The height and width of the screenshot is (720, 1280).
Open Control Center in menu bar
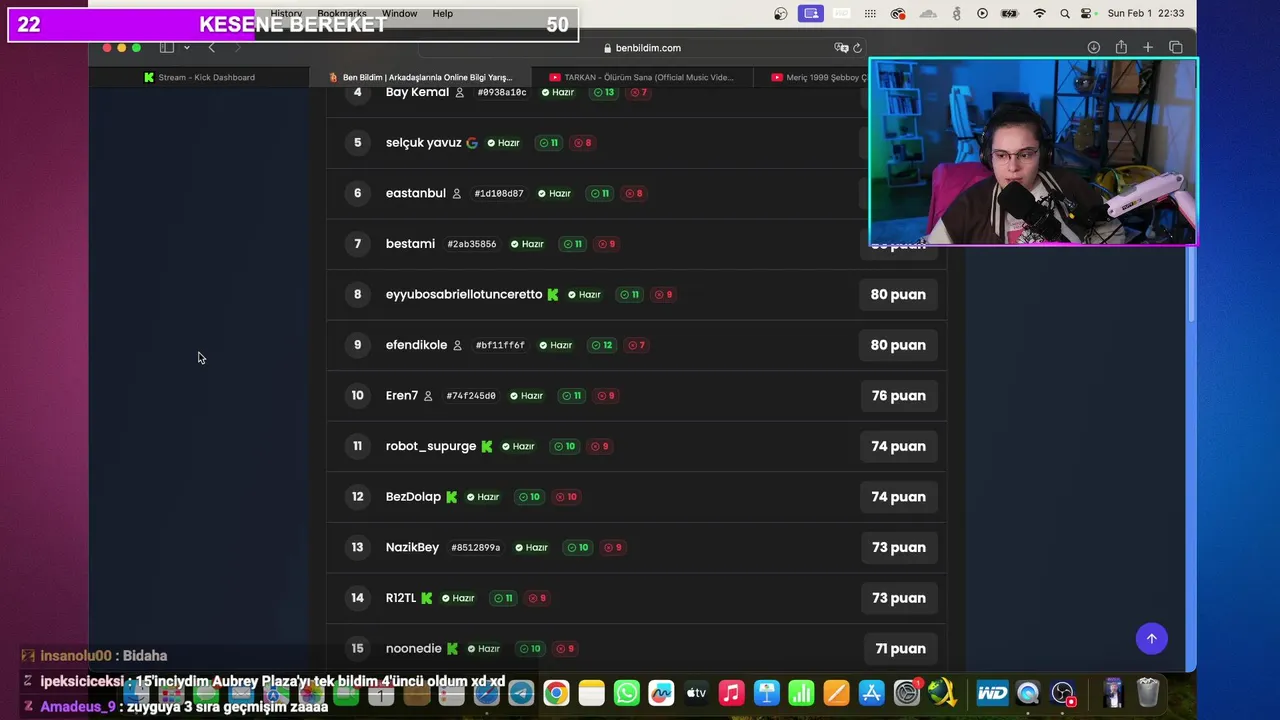tap(1087, 14)
